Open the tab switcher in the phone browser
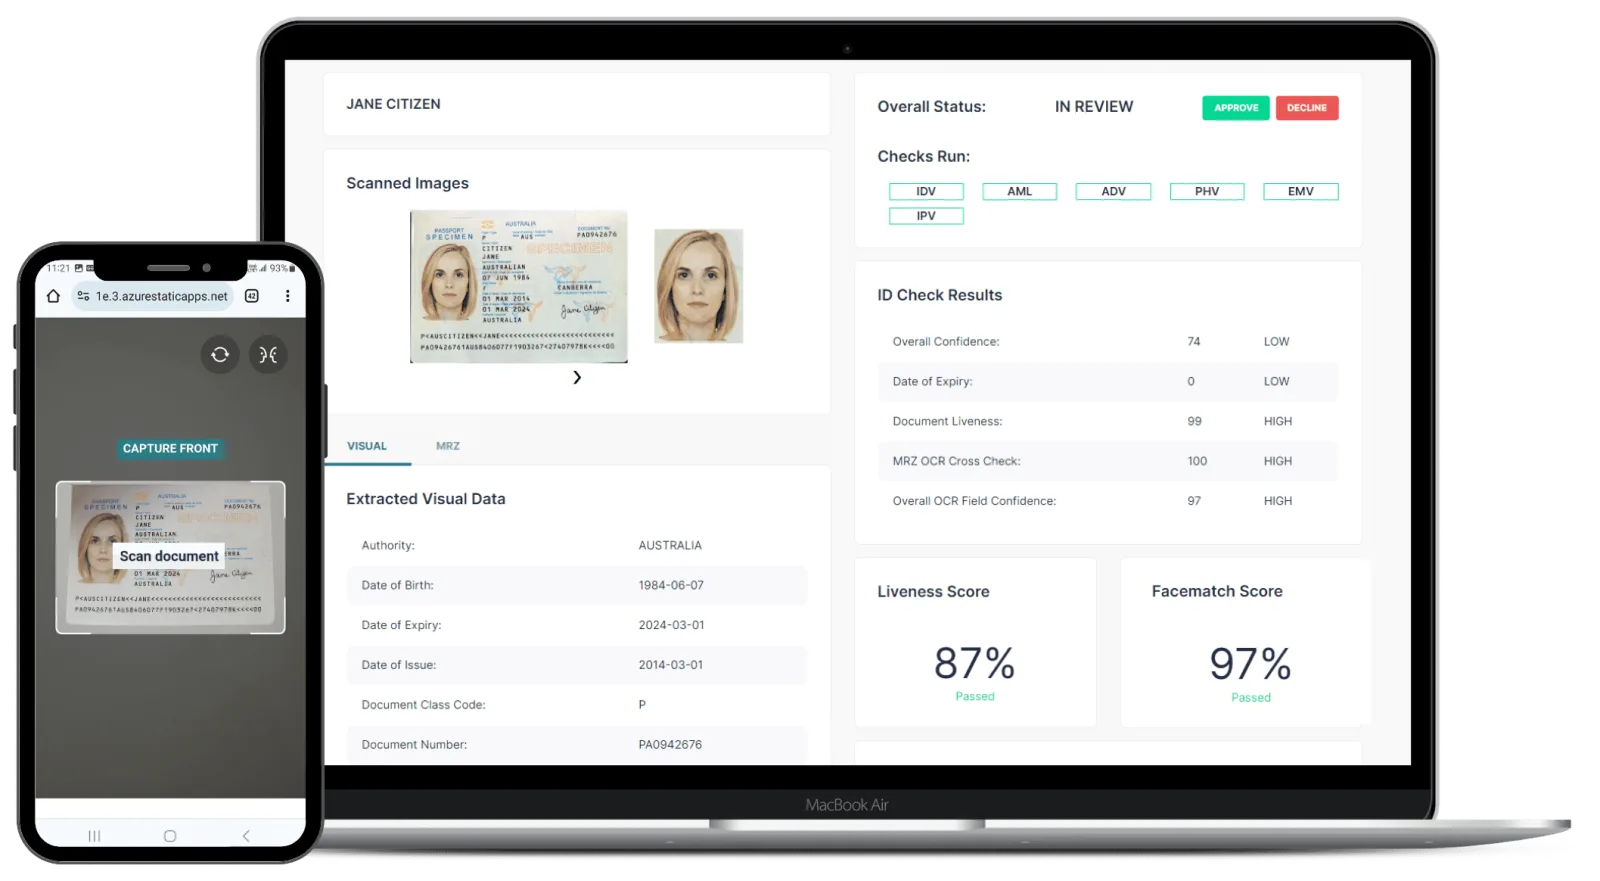 [x=252, y=296]
